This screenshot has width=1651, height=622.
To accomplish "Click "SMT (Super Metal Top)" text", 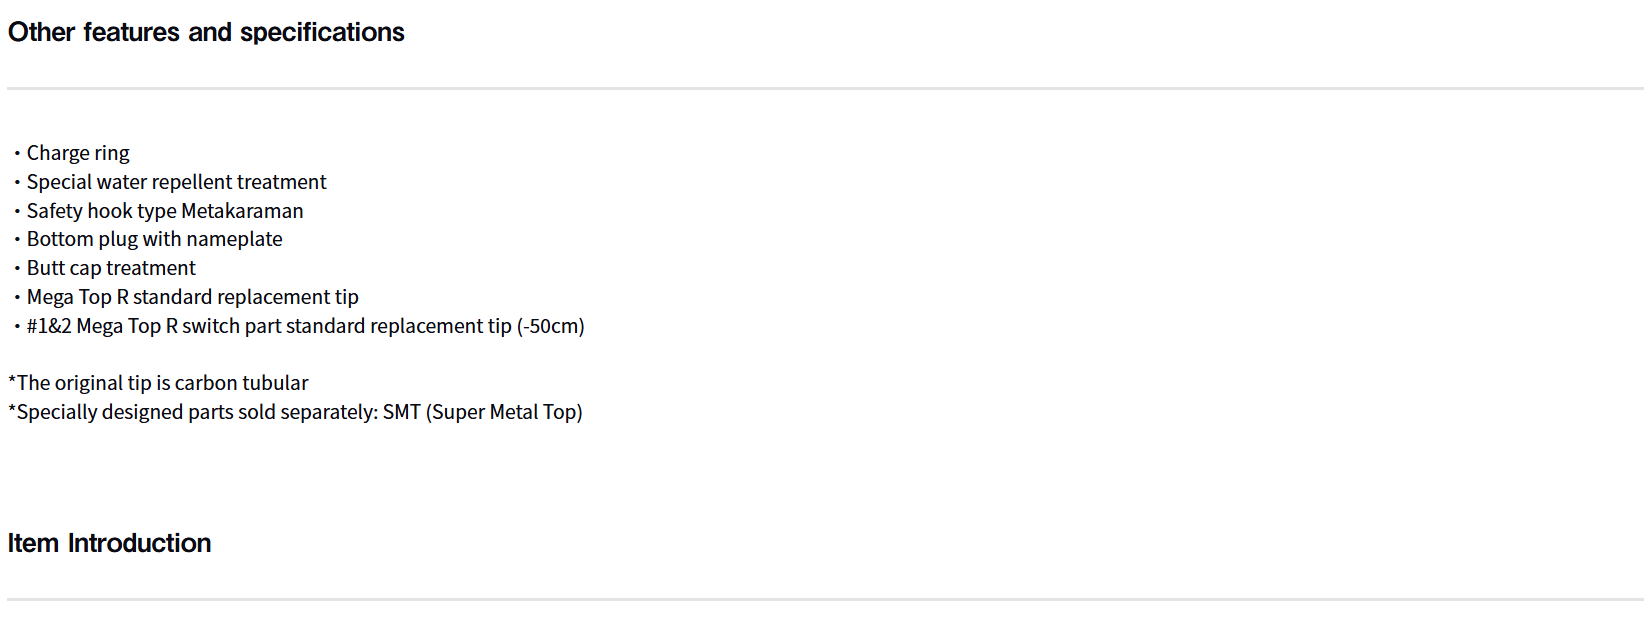I will click(482, 412).
